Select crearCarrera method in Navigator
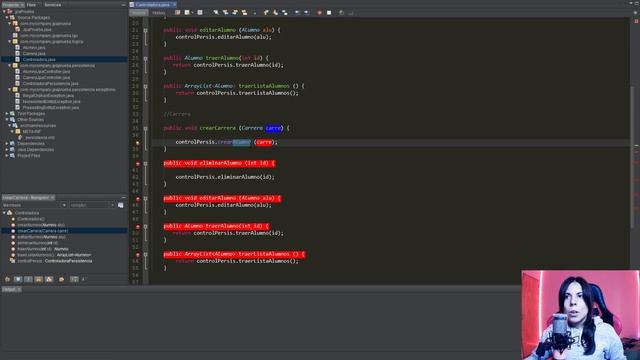Image resolution: width=640 pixels, height=360 pixels. coord(42,231)
